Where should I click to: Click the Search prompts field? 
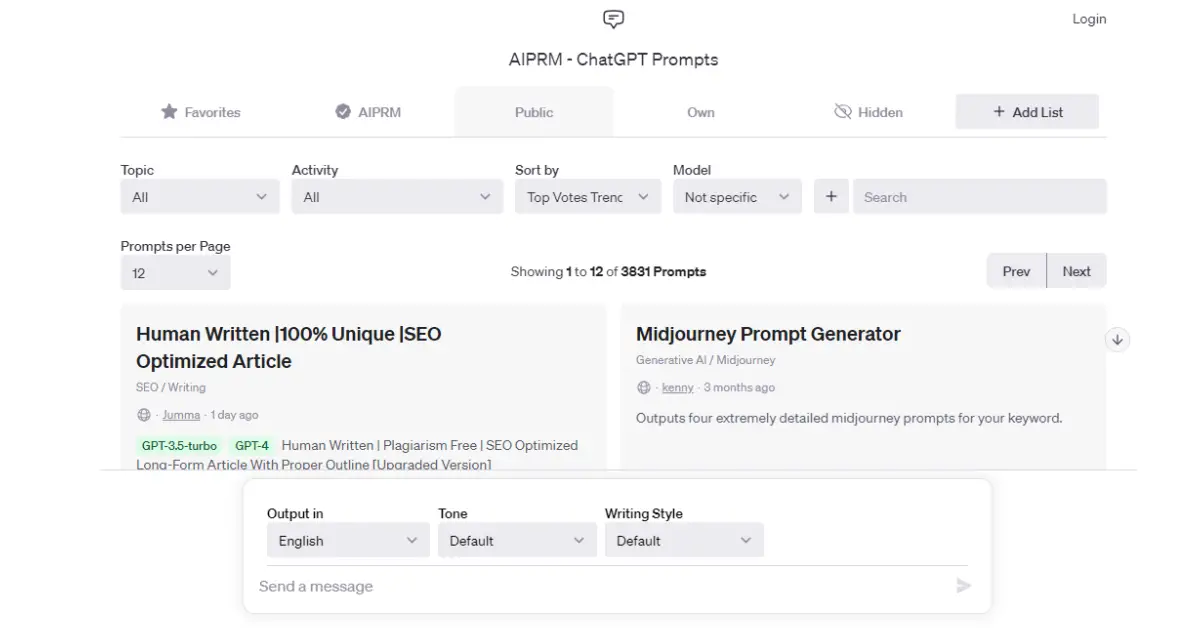click(978, 196)
